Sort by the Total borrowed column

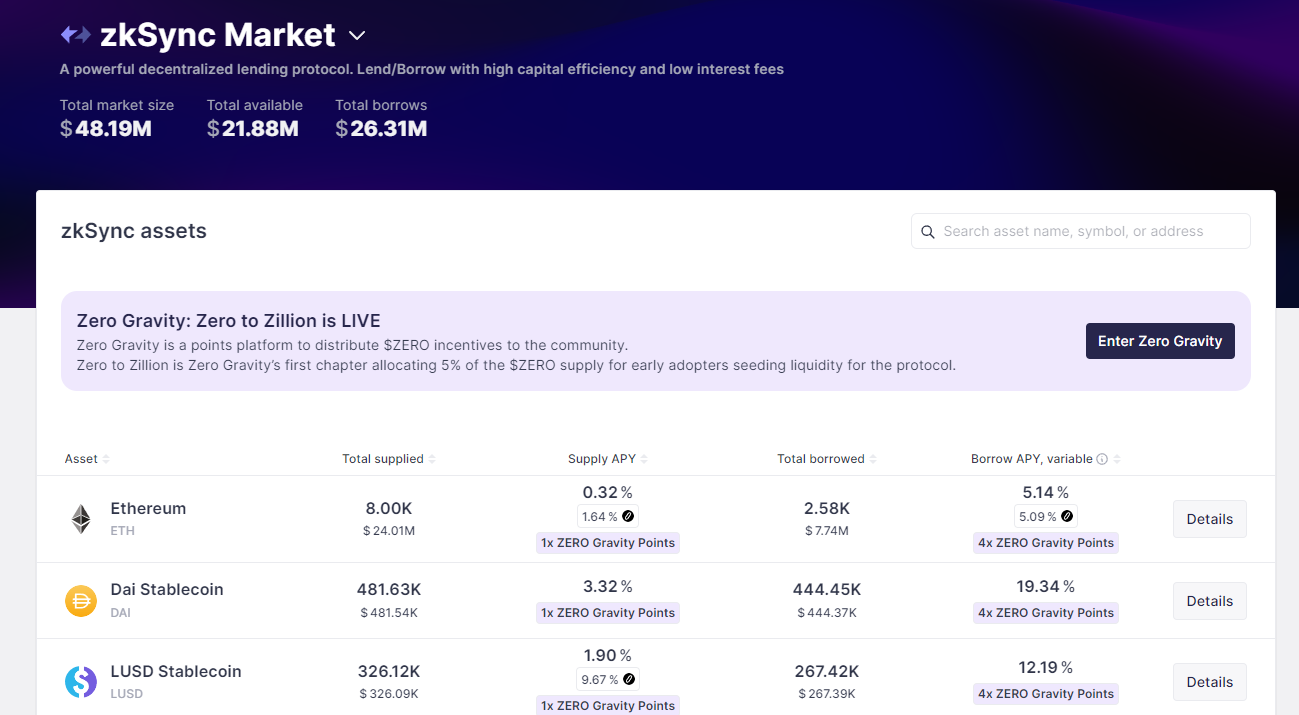(x=827, y=459)
